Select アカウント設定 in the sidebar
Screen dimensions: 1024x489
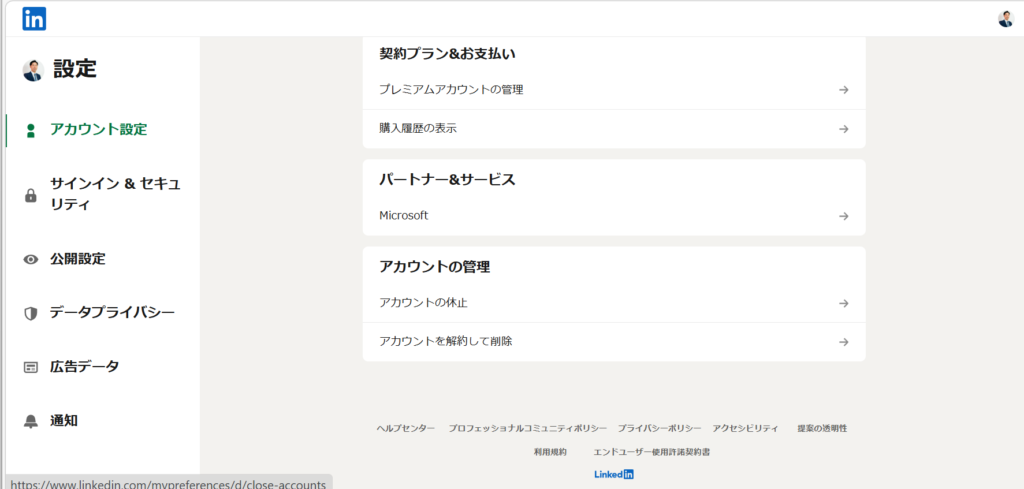98,129
